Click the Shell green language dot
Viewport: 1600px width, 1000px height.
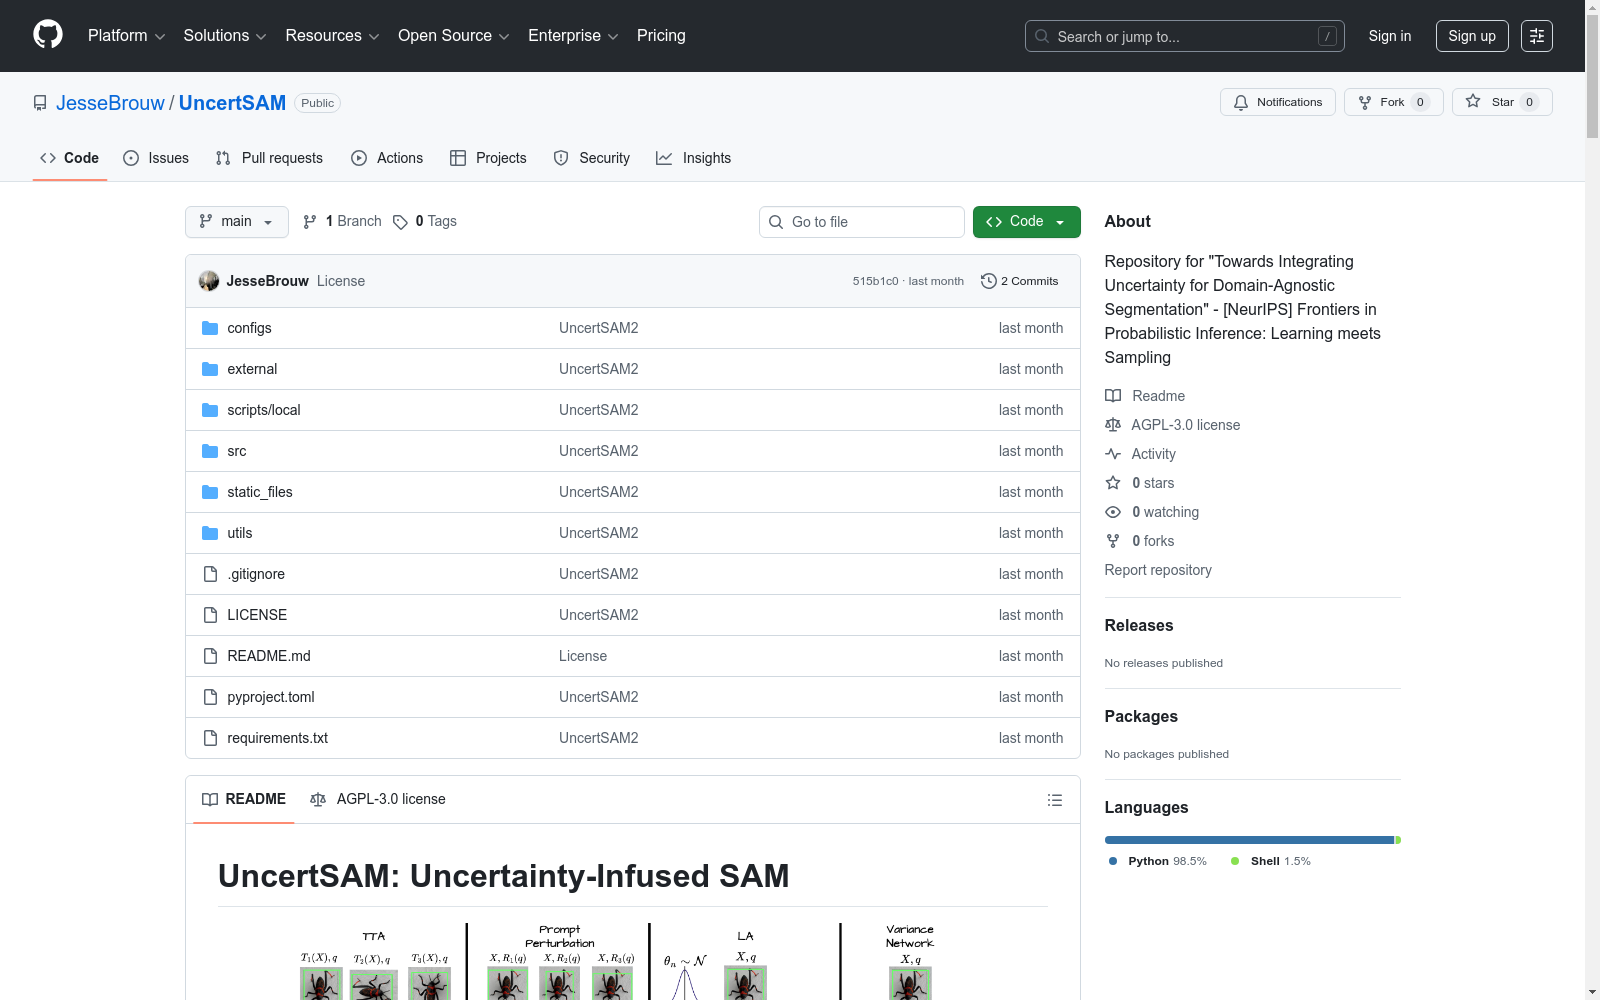click(x=1235, y=861)
